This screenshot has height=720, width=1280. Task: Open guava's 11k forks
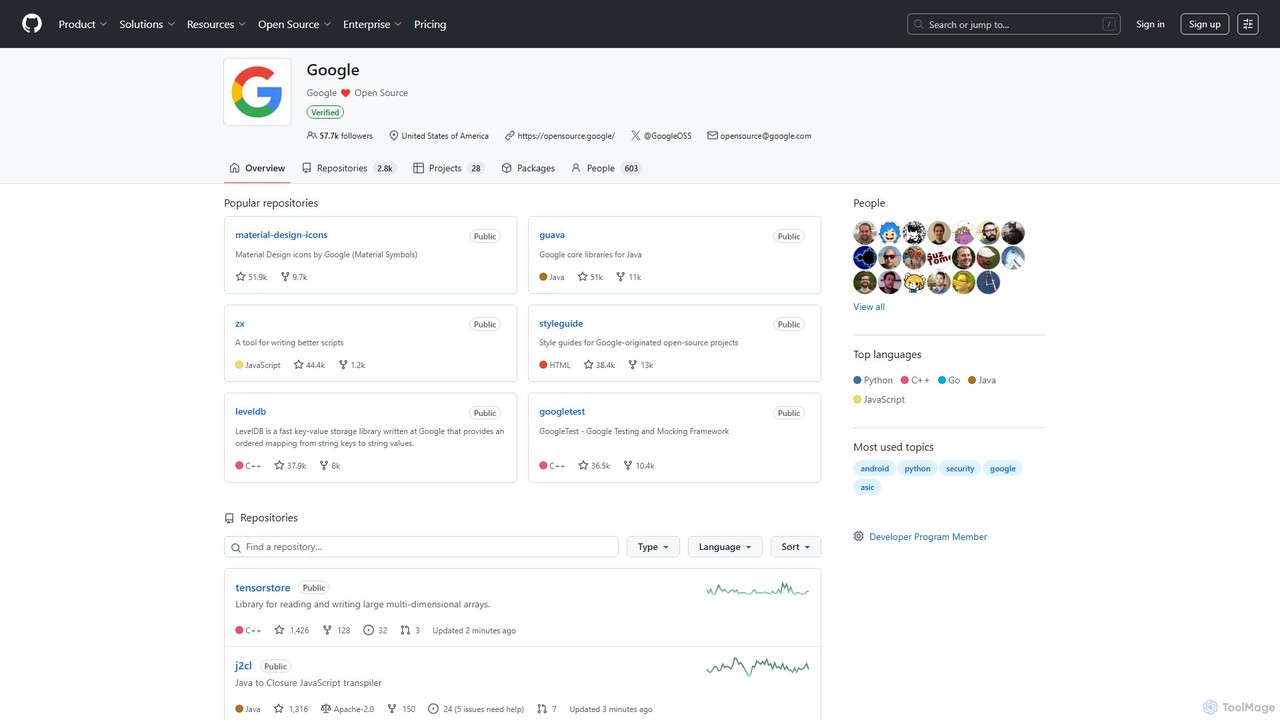(x=628, y=277)
